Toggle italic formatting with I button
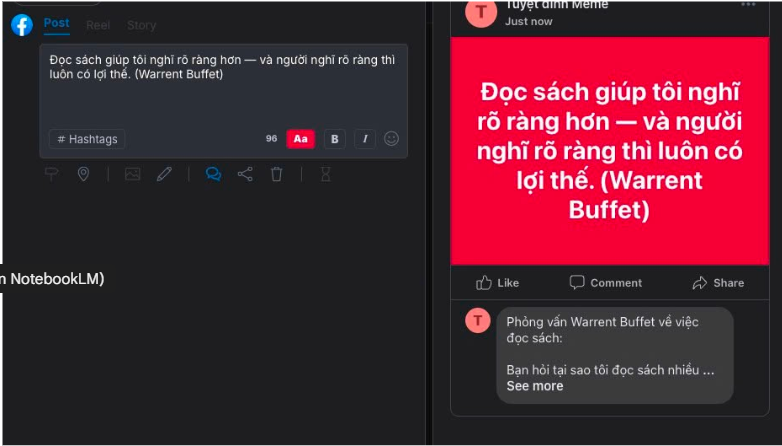Viewport: 782px width, 446px height. [x=365, y=139]
